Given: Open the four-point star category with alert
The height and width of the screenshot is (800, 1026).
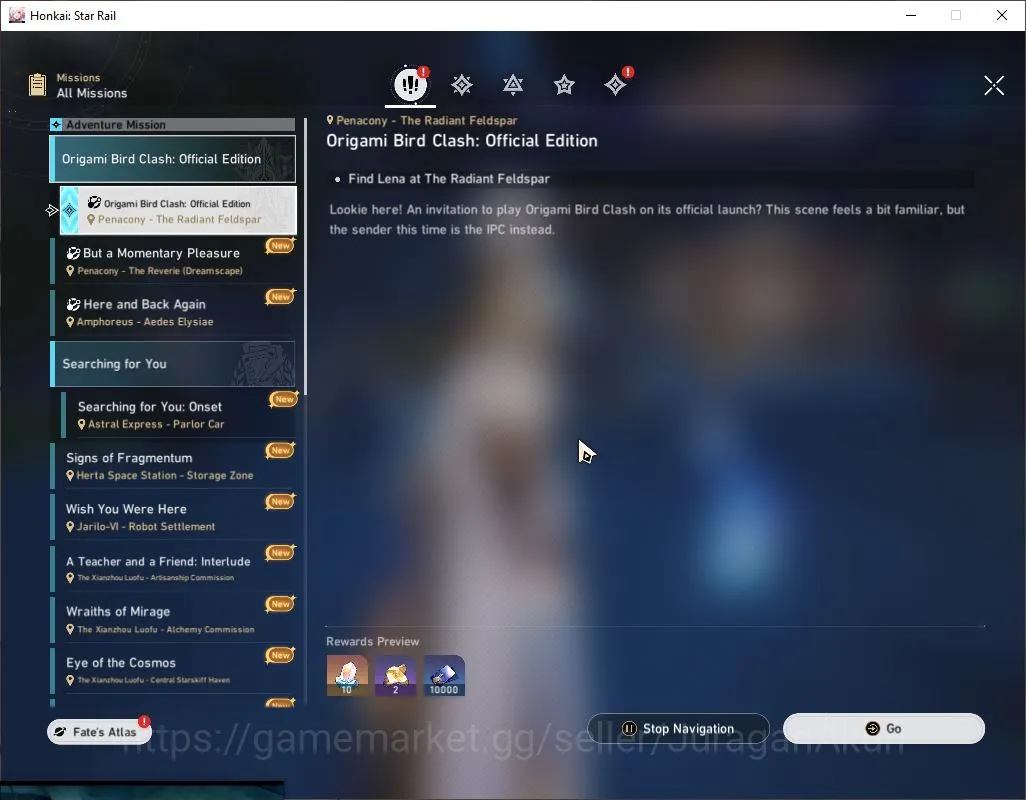Looking at the screenshot, I should [x=616, y=84].
